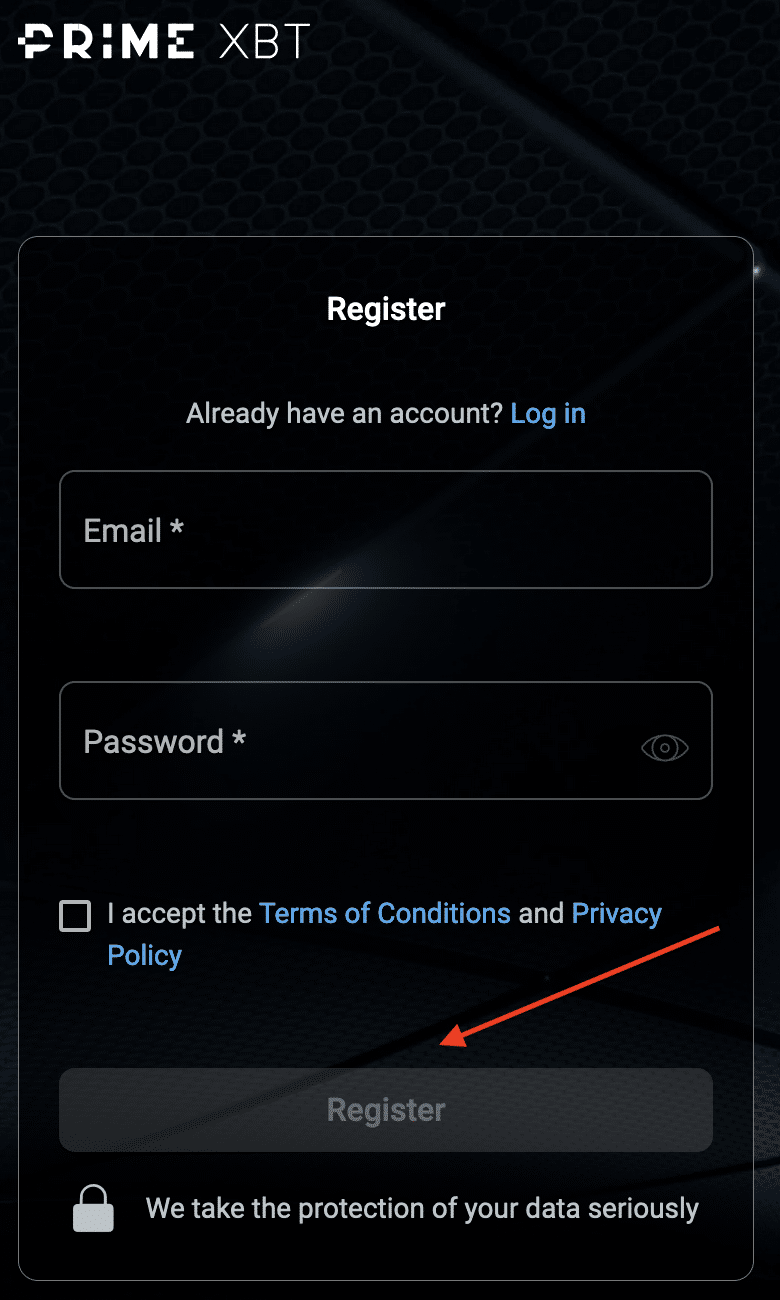
Task: Click the word "Policy" on second line
Action: [x=145, y=955]
